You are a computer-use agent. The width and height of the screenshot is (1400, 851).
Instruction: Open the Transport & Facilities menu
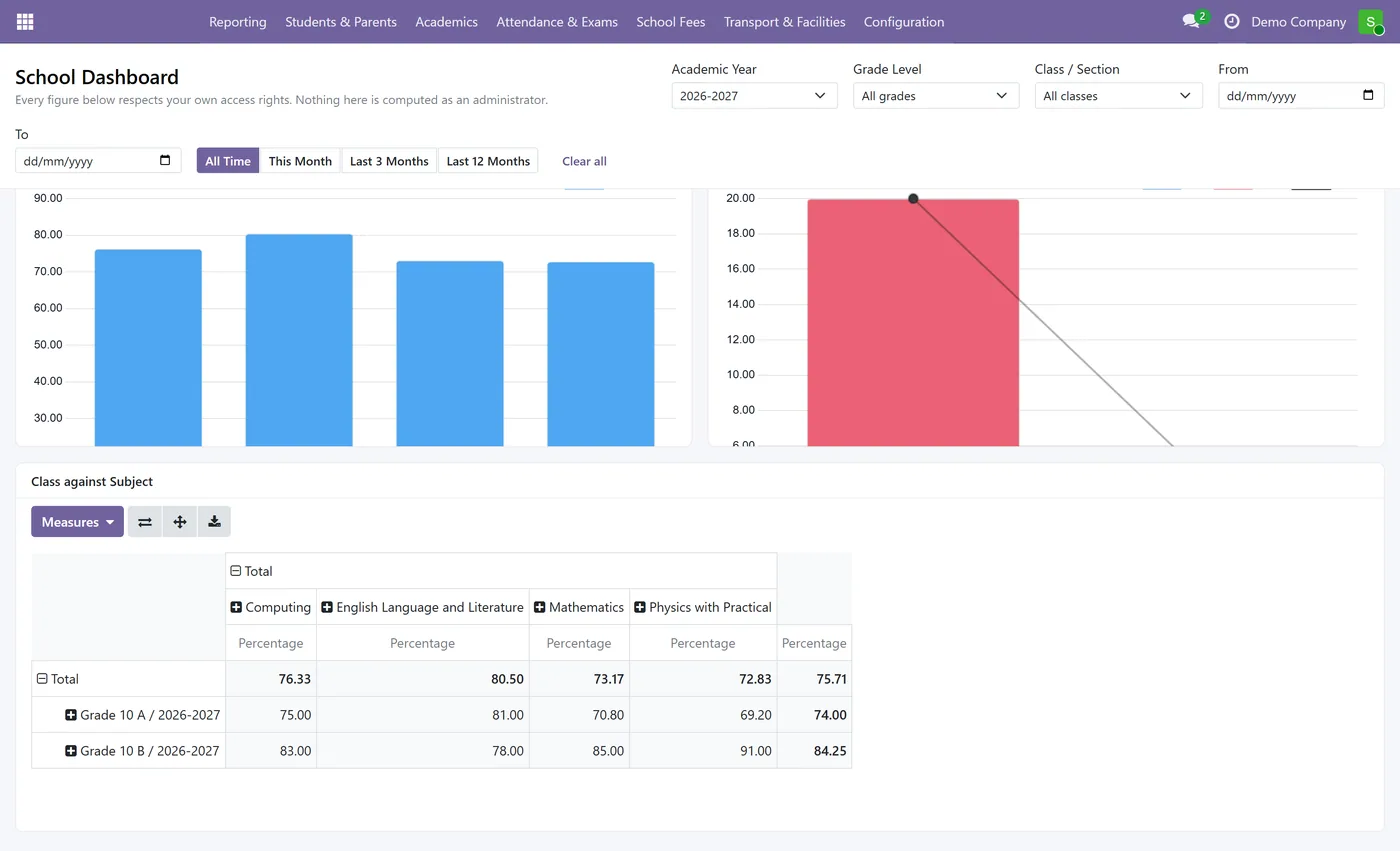[x=785, y=22]
